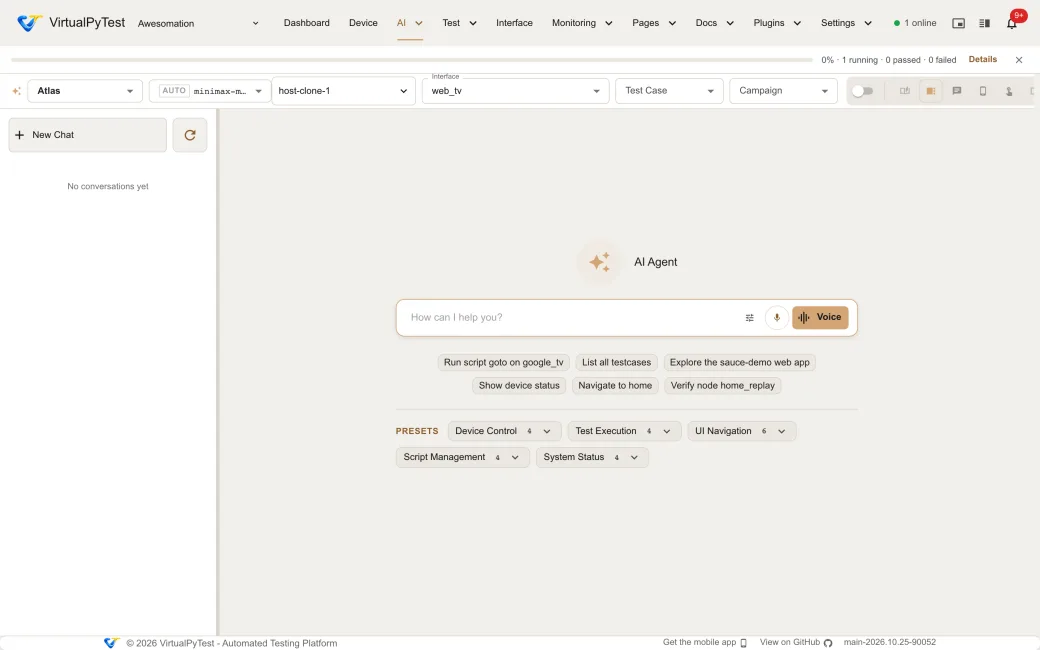This screenshot has height=650, width=1040.
Task: Click the picture-in-picture icon in header
Action: [958, 23]
